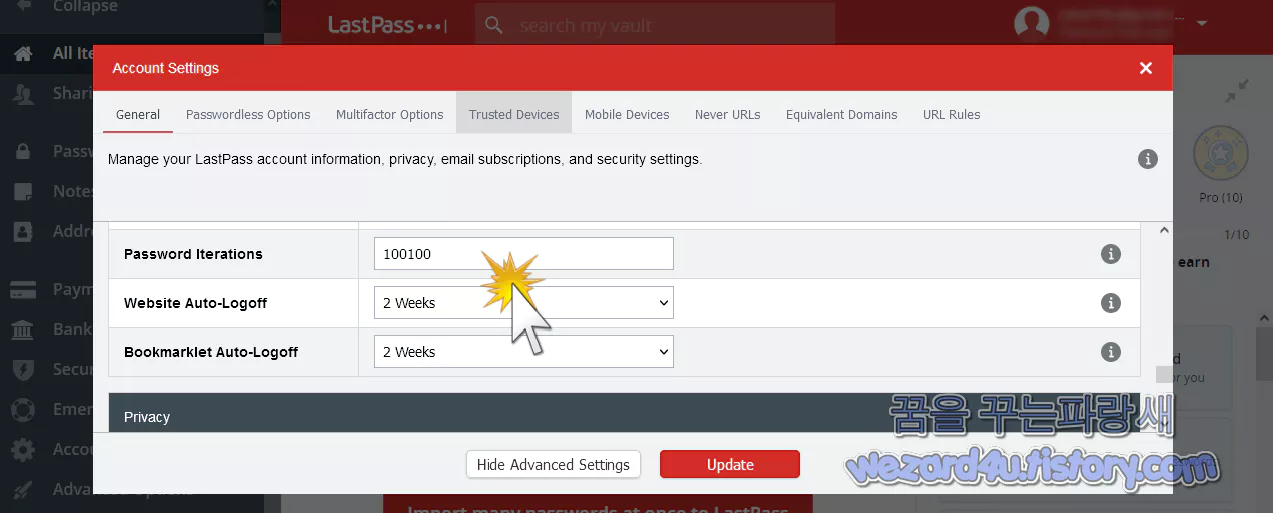Screen dimensions: 1273x513
Task: Open the URL Rules tab
Action: [951, 114]
